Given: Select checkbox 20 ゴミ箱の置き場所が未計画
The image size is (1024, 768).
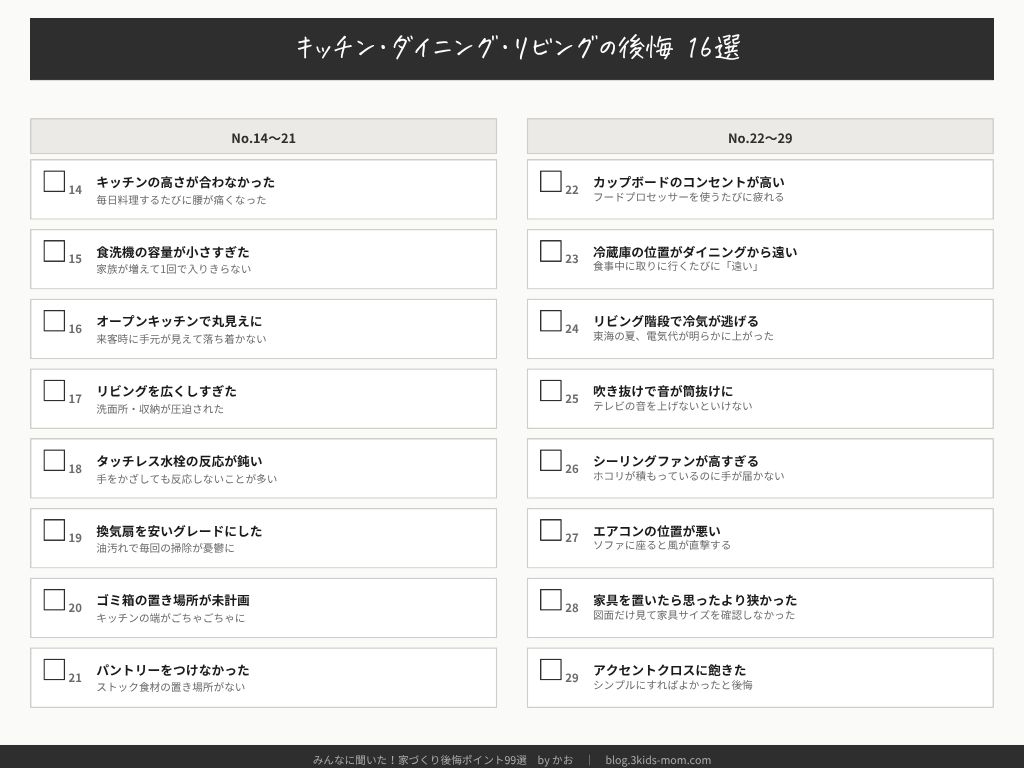Looking at the screenshot, I should [x=54, y=600].
